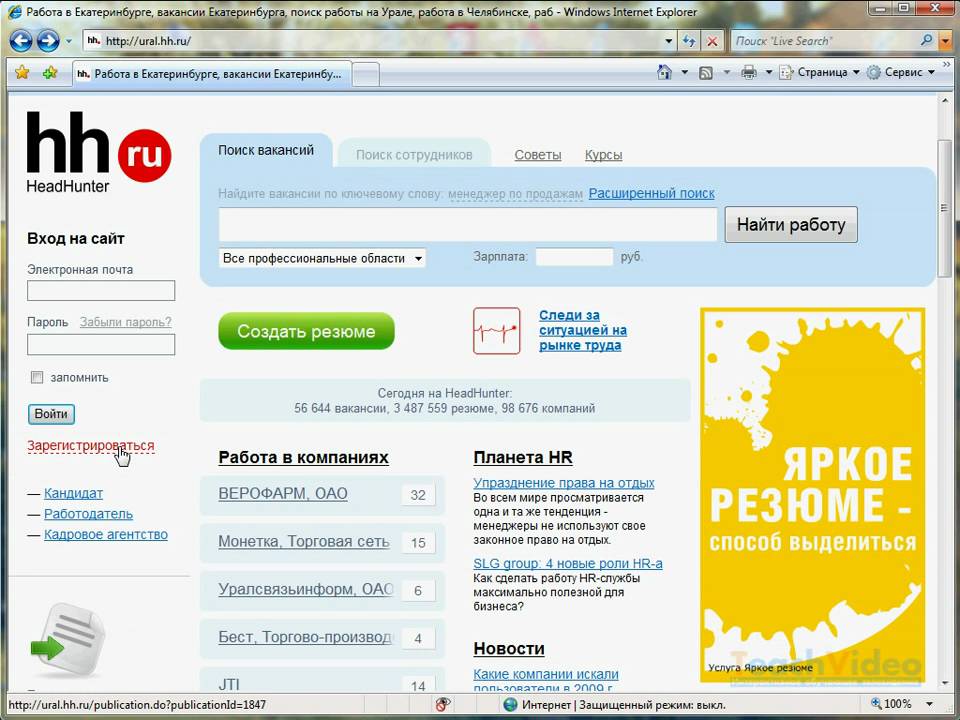
Task: Click example keyword менеджер по продажам
Action: click(516, 194)
